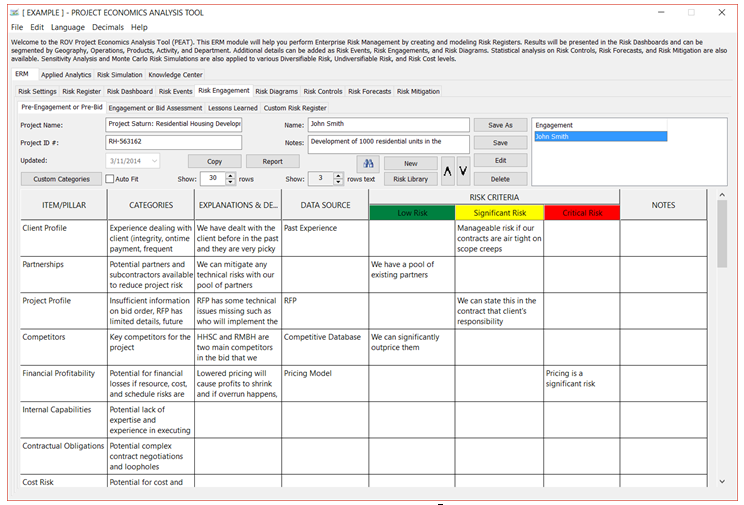Click the Contractual Obligations row label
The width and height of the screenshot is (744, 505).
click(63, 446)
